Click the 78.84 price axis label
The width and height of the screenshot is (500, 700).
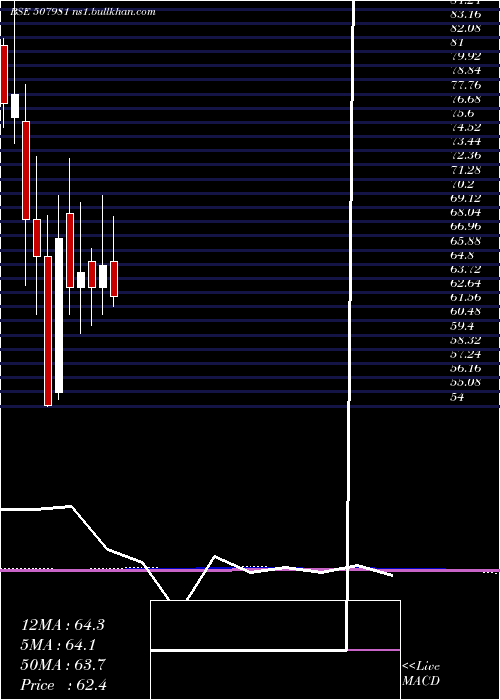coord(466,71)
